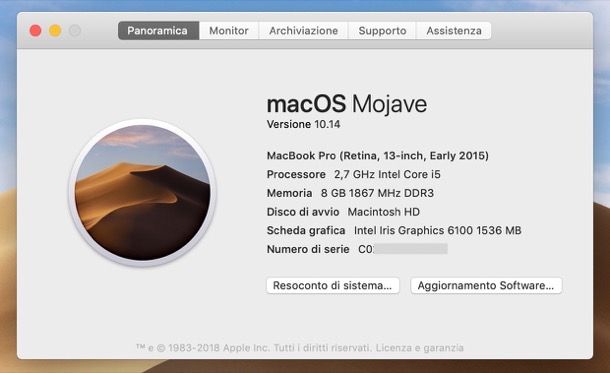The width and height of the screenshot is (610, 373).
Task: Click the Versione 10.14 text
Action: coord(303,124)
